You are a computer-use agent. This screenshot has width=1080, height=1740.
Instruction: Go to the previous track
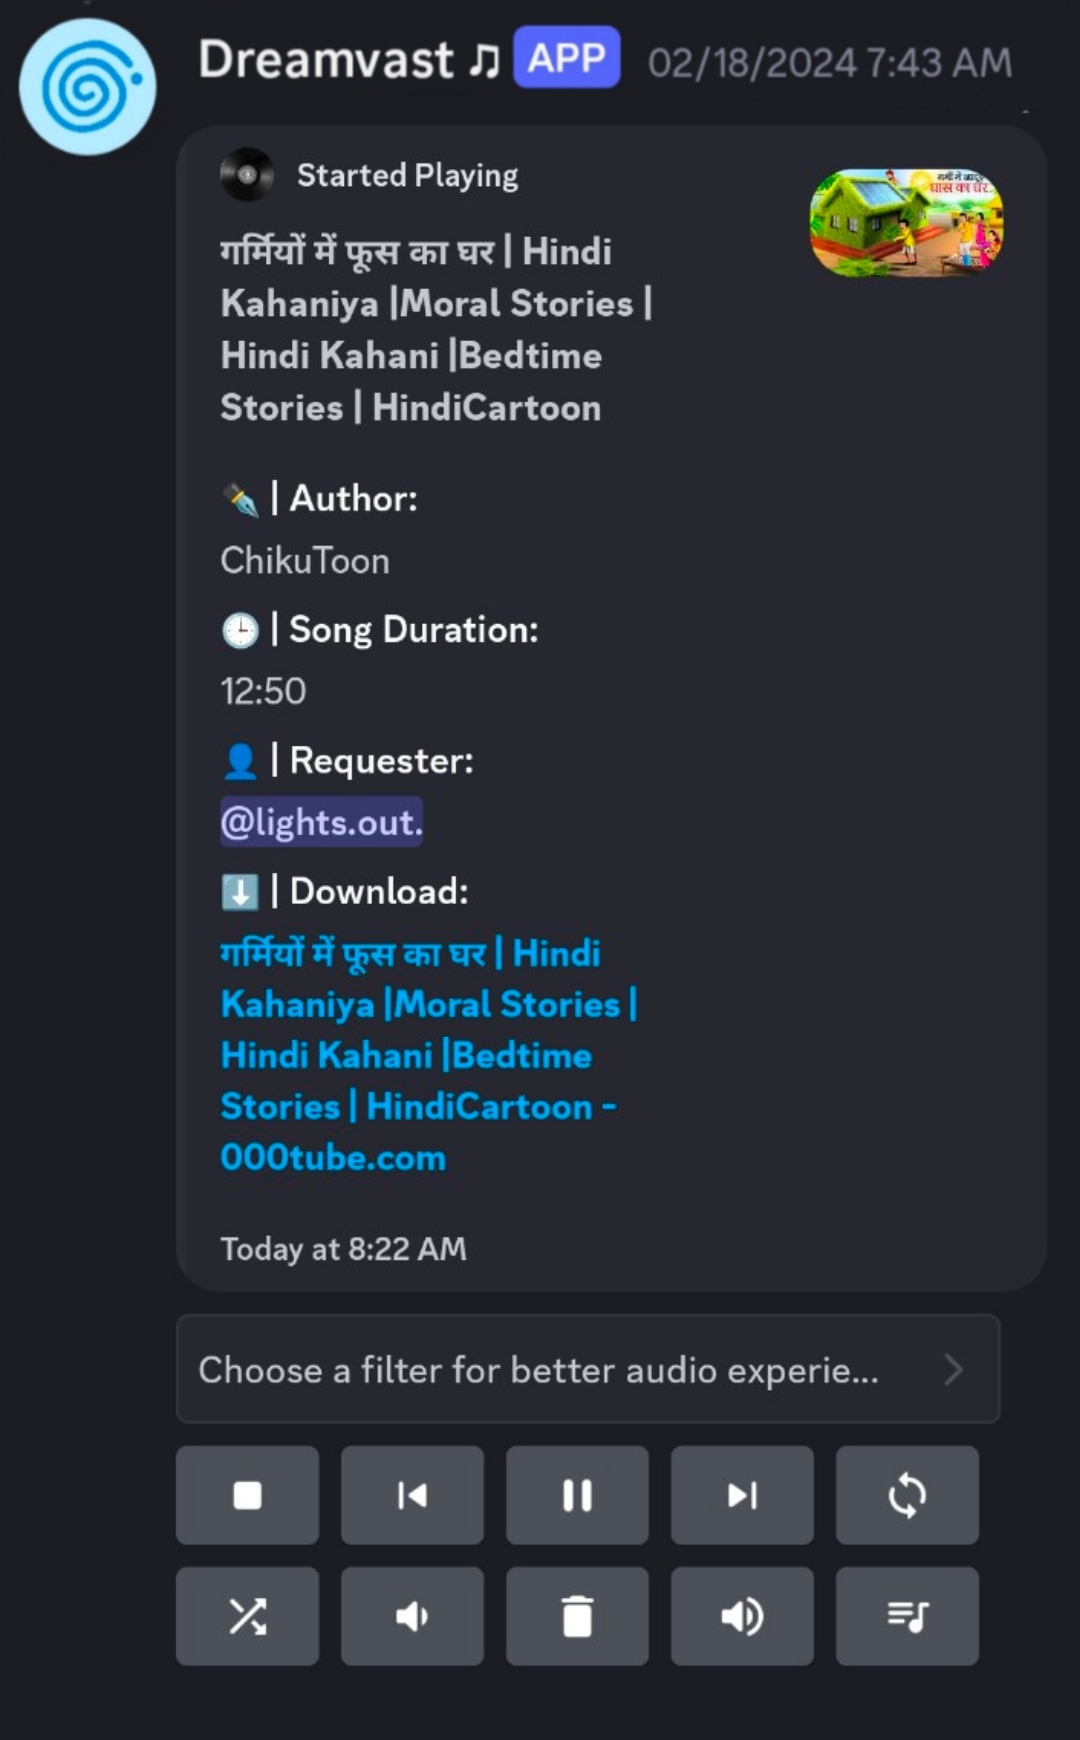pyautogui.click(x=412, y=1495)
